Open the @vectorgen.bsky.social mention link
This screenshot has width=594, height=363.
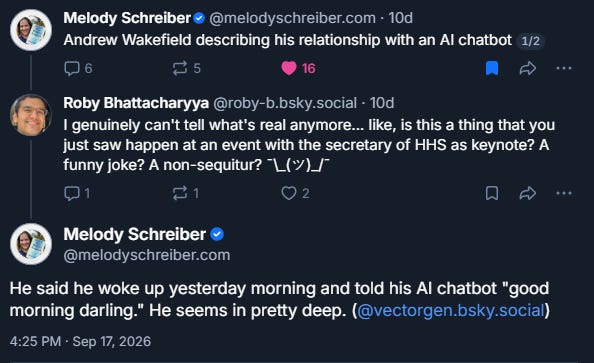pyautogui.click(x=451, y=311)
